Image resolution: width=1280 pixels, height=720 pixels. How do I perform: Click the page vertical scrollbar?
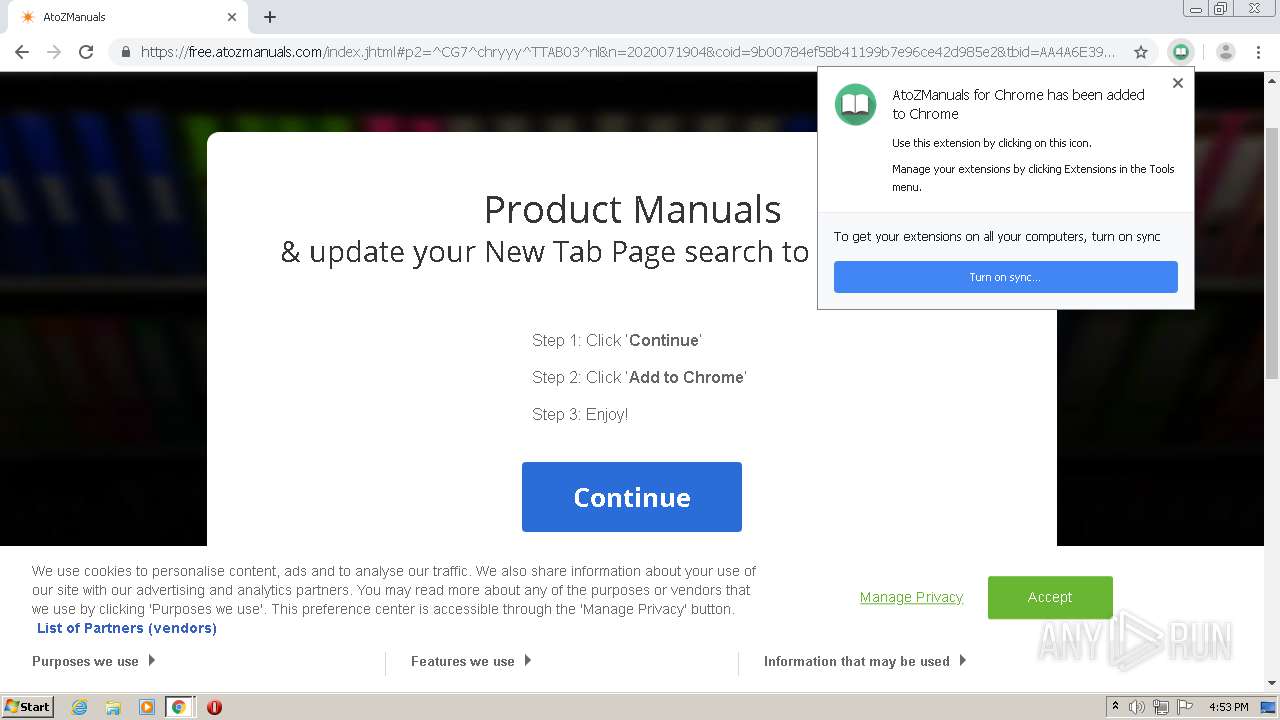(1272, 253)
